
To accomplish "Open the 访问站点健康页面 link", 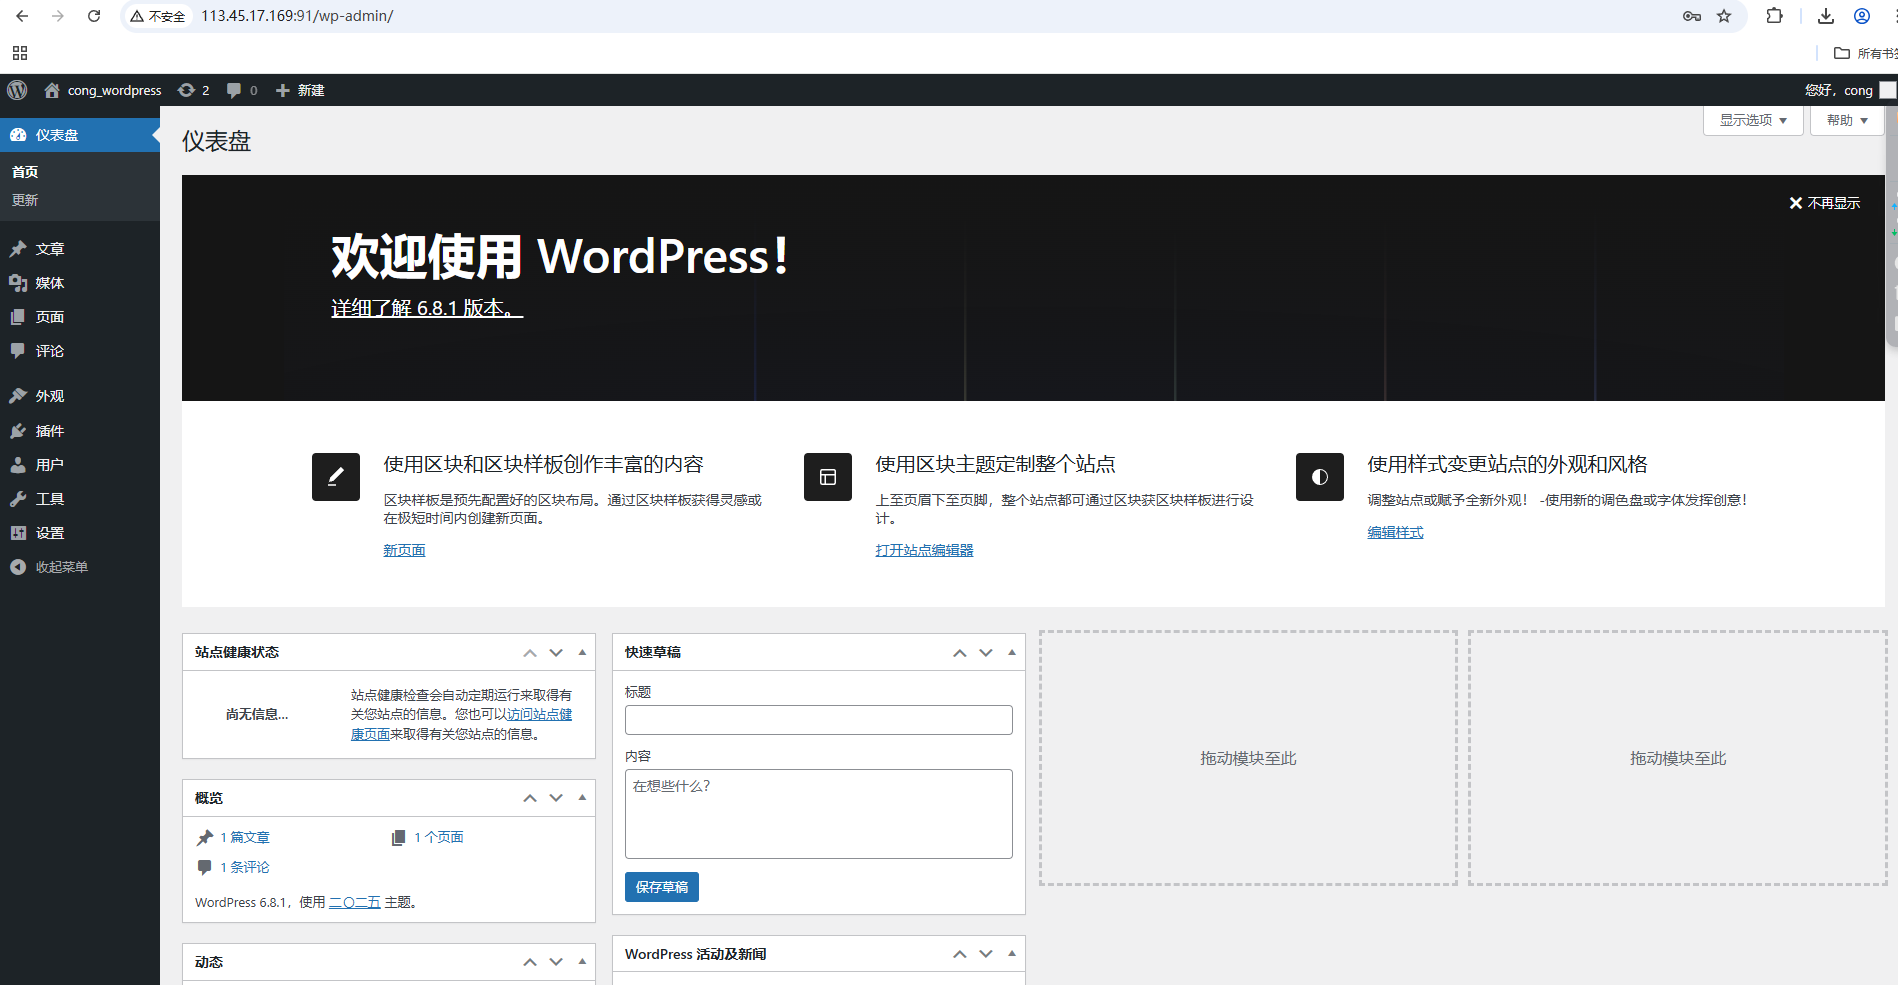I will coord(461,724).
